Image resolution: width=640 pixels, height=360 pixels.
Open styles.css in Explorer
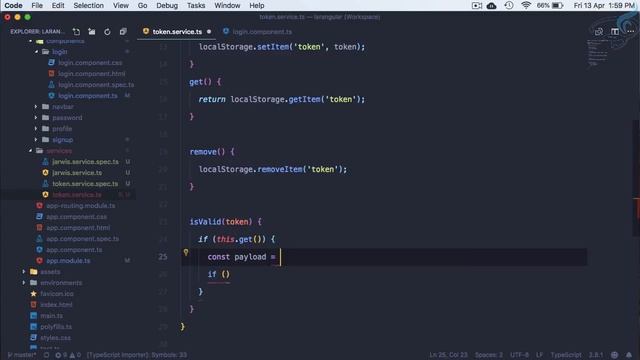click(55, 338)
